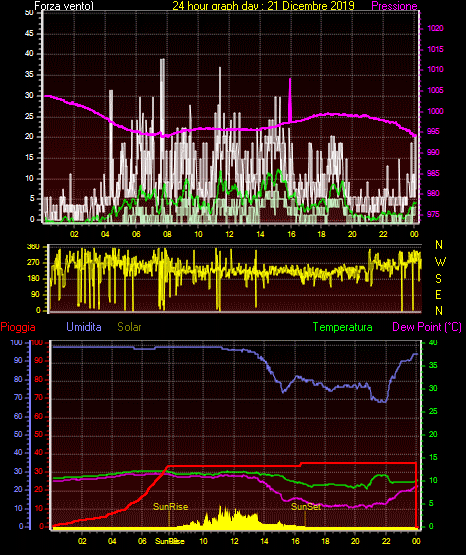Click the 360 value on wind direction axis
This screenshot has width=466, height=555.
click(x=33, y=247)
